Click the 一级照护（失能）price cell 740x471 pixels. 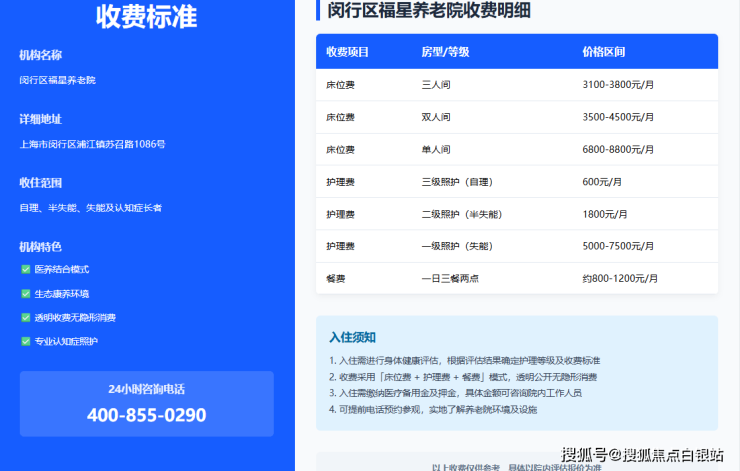pyautogui.click(x=618, y=246)
